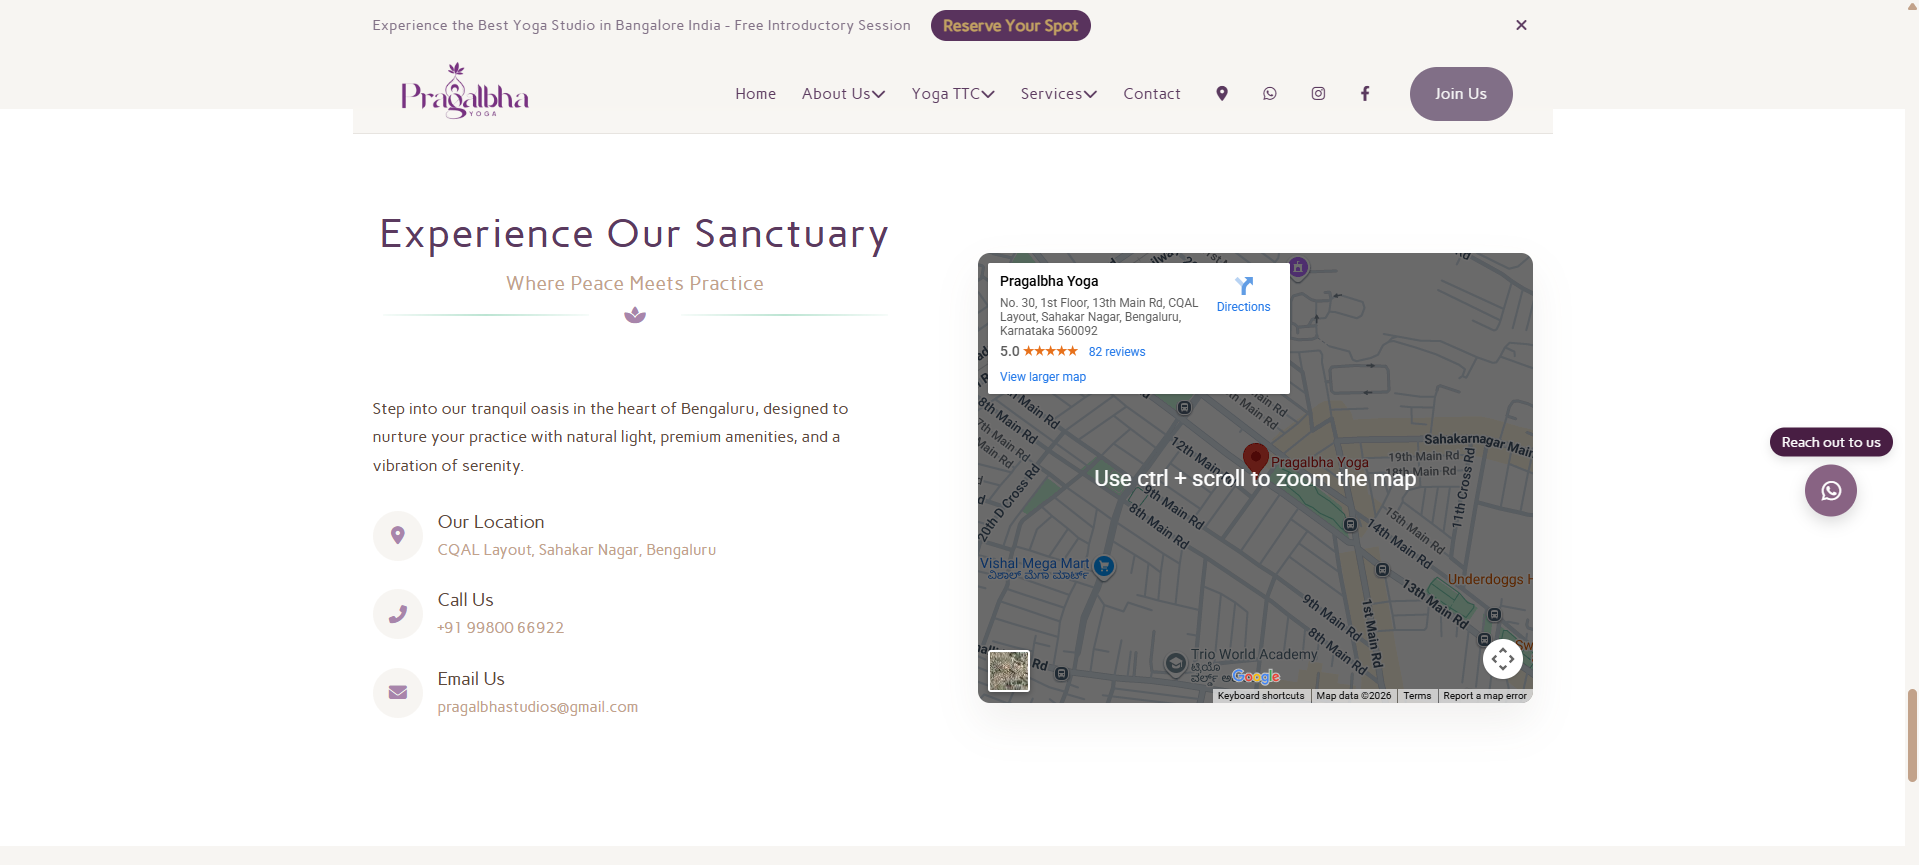Click the Our Location pin icon
1919x865 pixels.
click(398, 536)
